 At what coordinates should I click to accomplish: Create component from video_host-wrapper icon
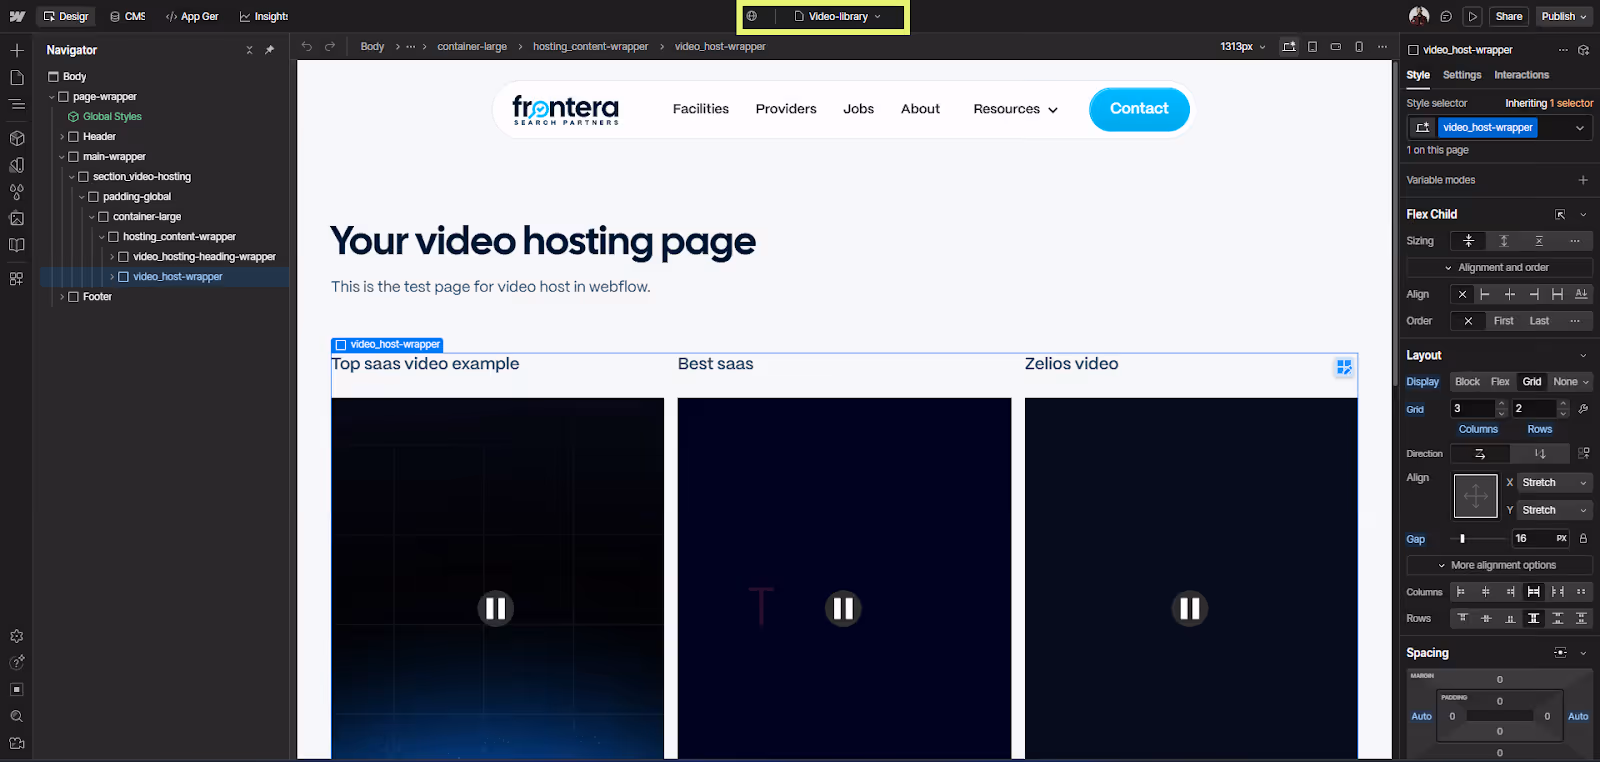coord(1583,50)
